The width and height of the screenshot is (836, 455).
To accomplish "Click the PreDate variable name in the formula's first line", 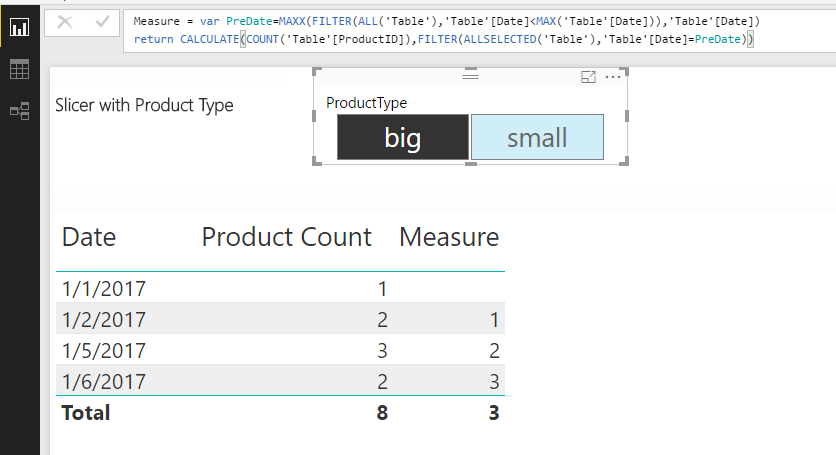I will click(x=249, y=21).
